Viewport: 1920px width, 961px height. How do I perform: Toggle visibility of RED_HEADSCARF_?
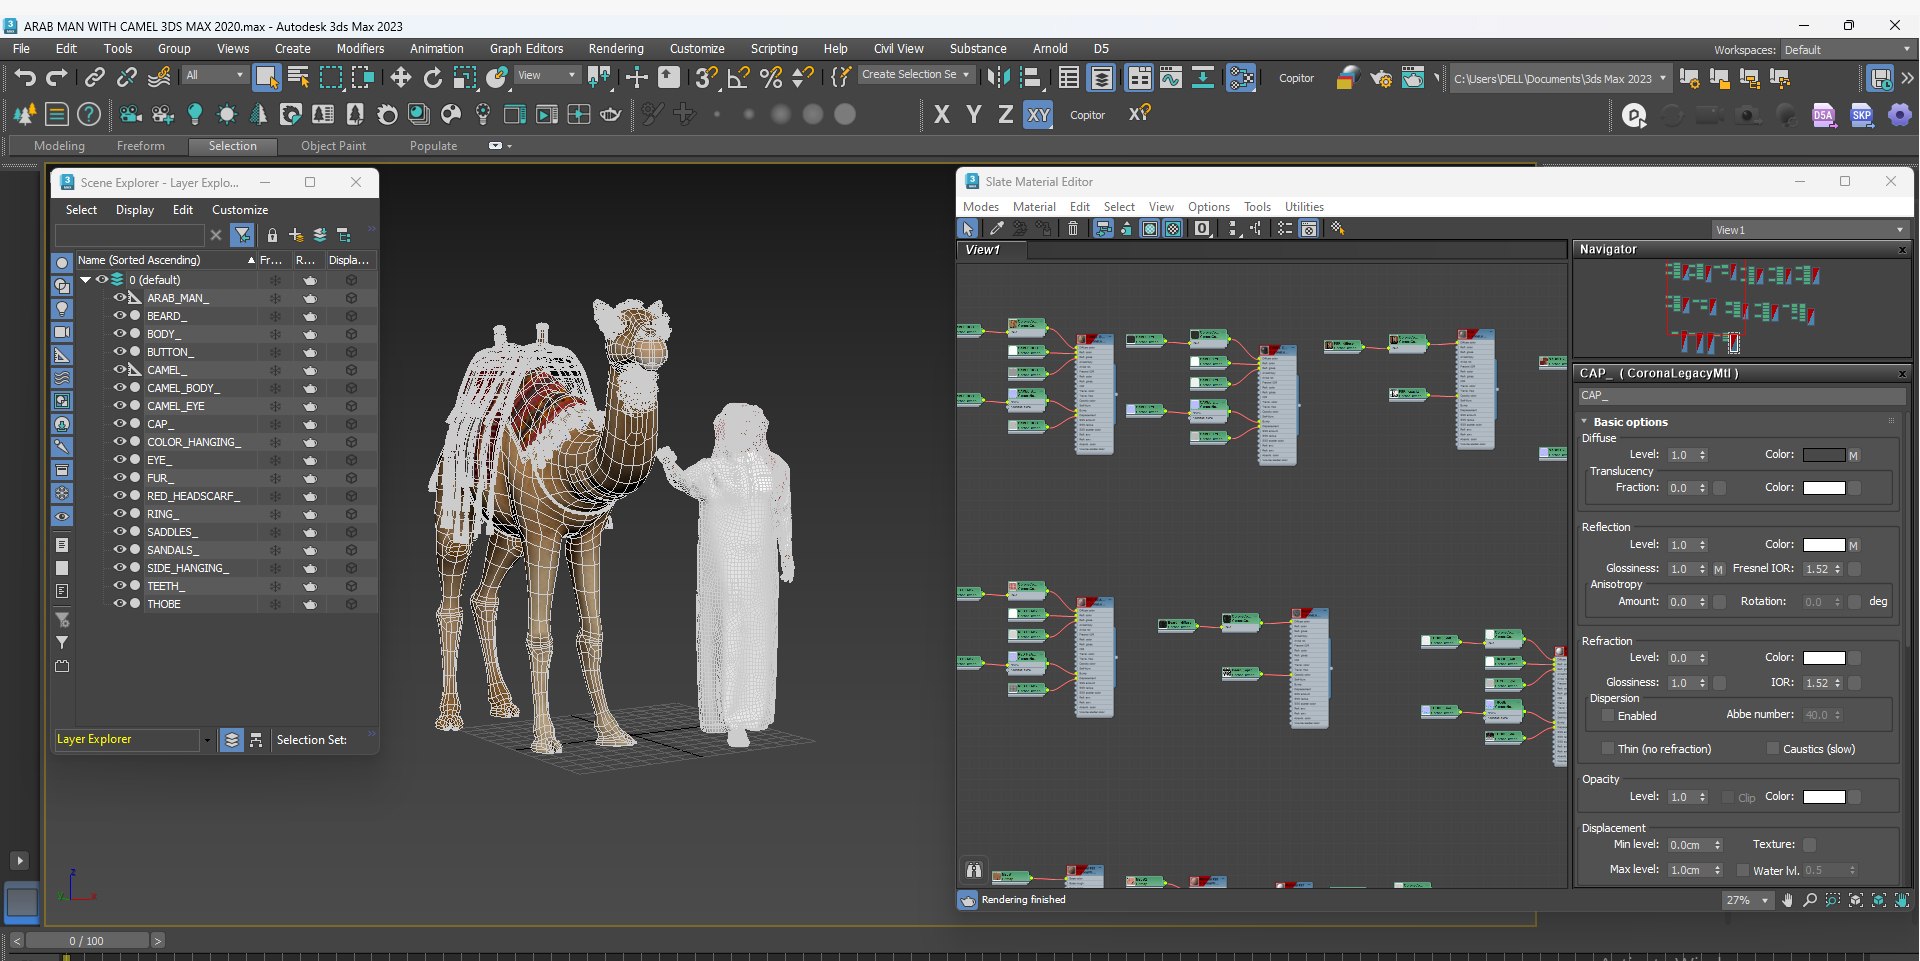119,496
